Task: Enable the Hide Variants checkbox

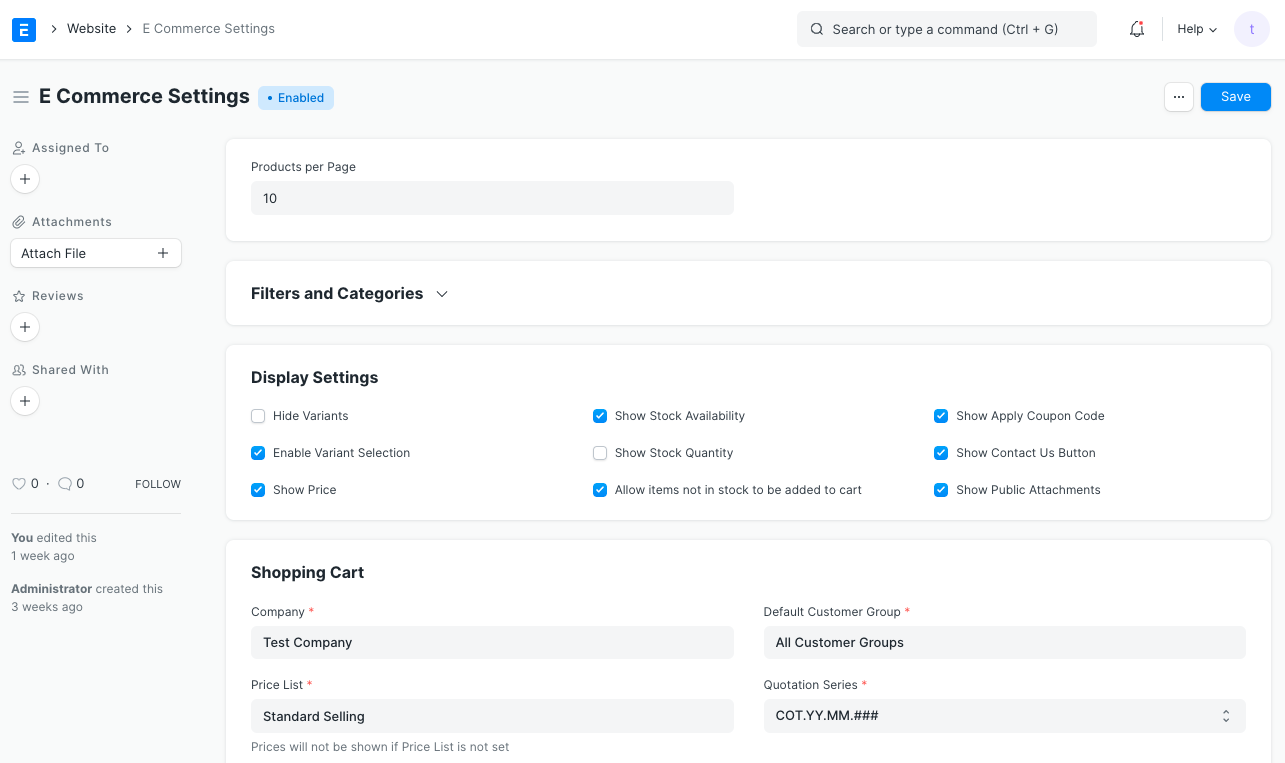Action: [257, 415]
